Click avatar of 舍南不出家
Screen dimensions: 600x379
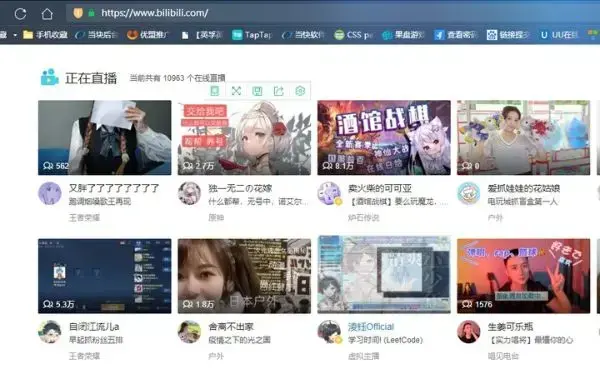tap(189, 332)
